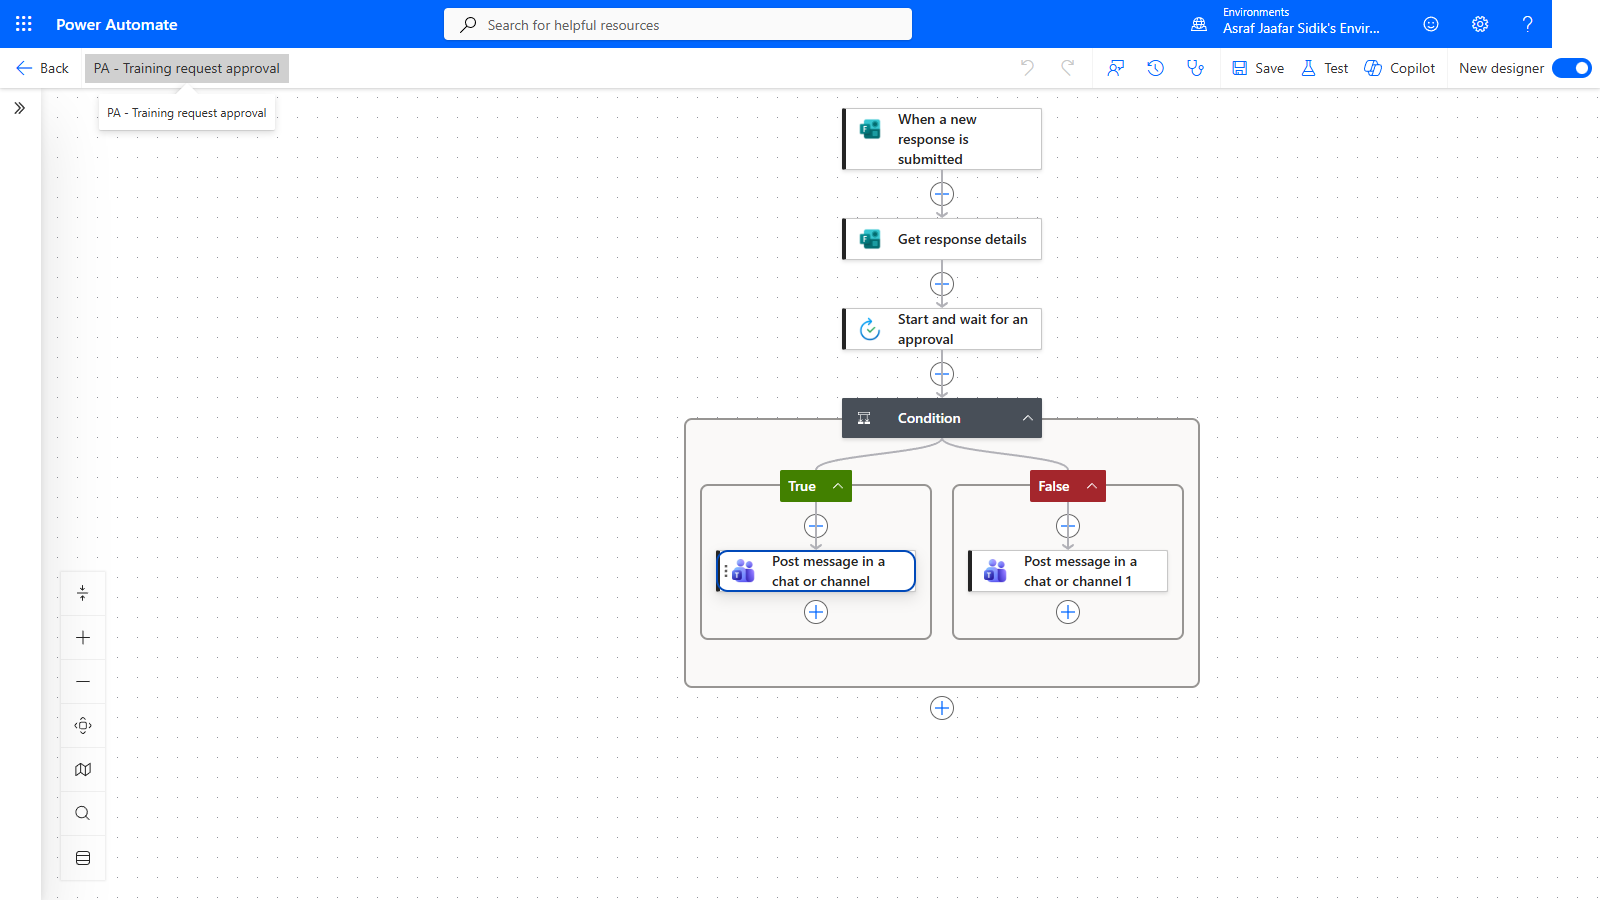Image resolution: width=1600 pixels, height=900 pixels.
Task: Open the Send feedback chat icon
Action: [1116, 68]
